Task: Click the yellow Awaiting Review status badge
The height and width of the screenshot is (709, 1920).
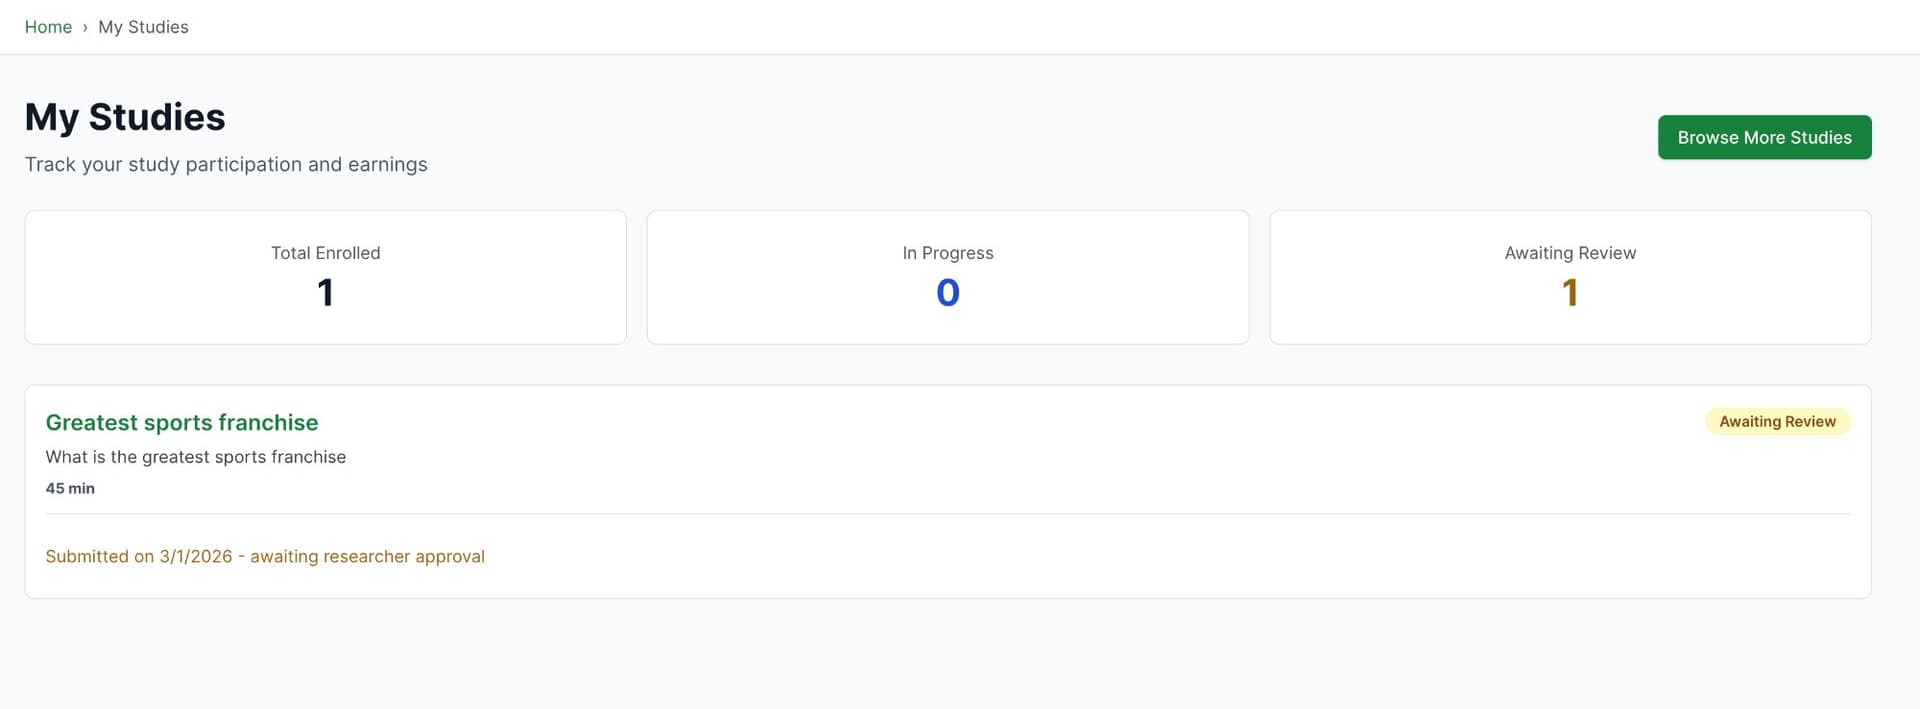Action: 1777,421
